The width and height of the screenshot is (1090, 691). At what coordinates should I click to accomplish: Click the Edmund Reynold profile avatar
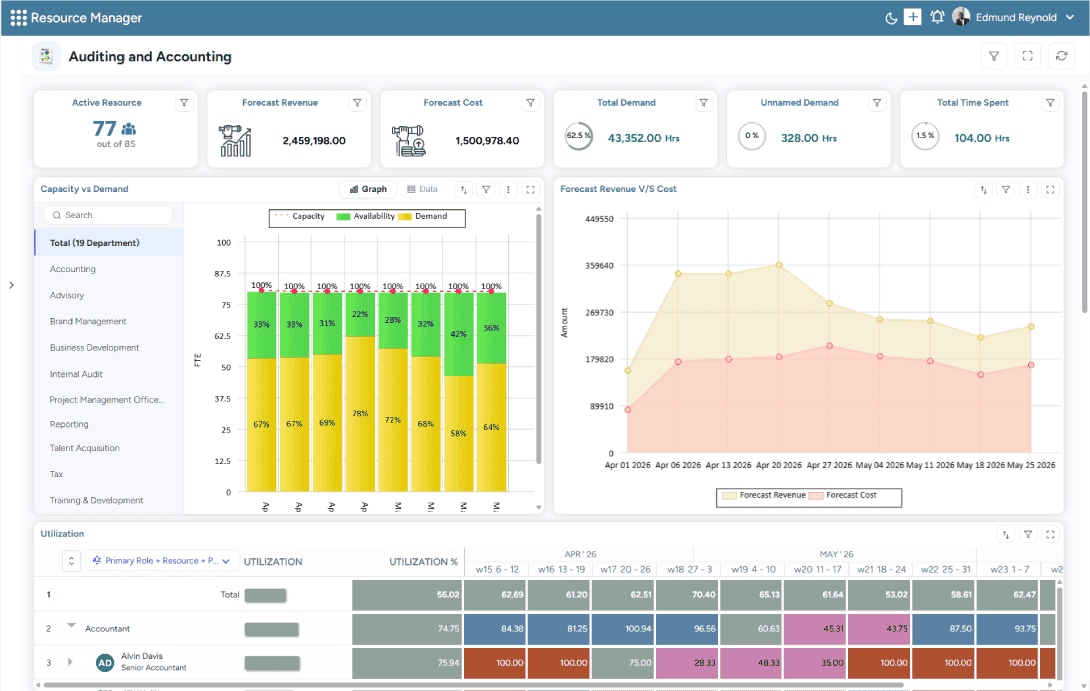(961, 17)
